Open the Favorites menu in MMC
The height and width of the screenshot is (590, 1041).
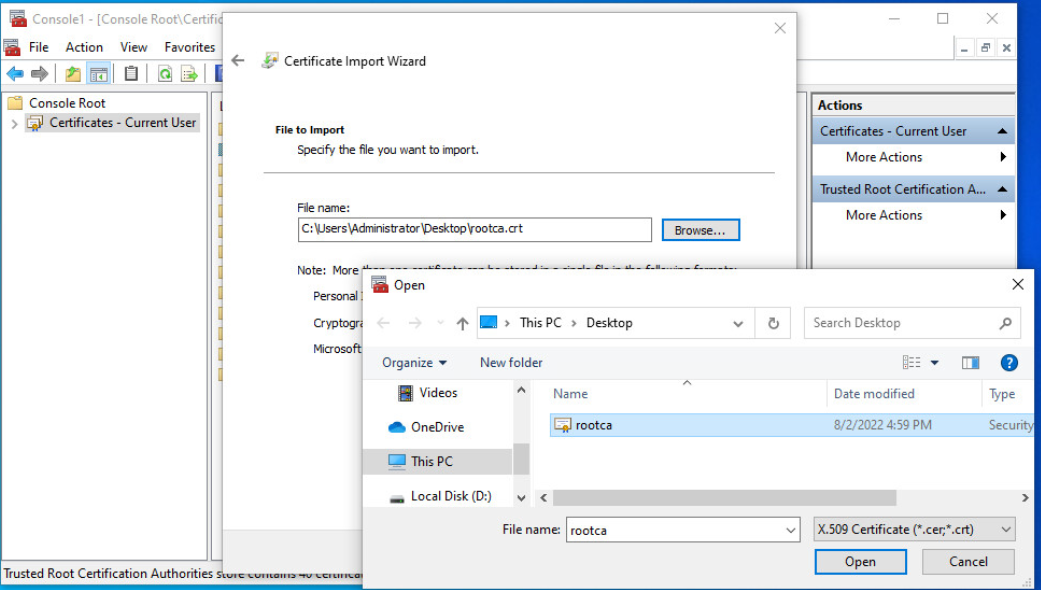pyautogui.click(x=190, y=47)
